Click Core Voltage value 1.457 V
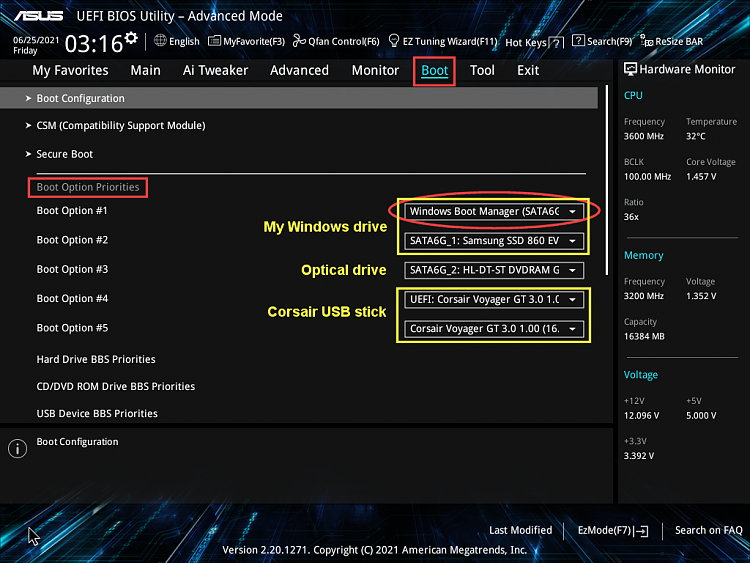The width and height of the screenshot is (750, 563). point(701,177)
